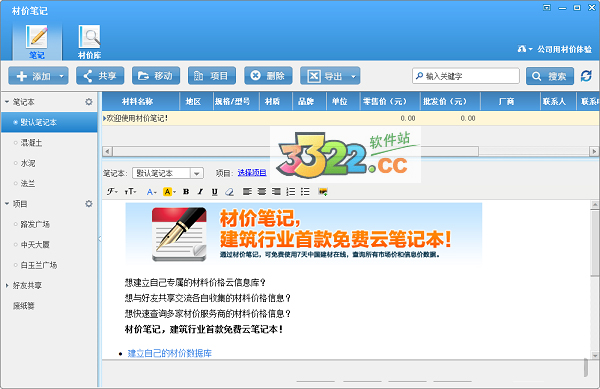Open the text highlight color picker

pyautogui.click(x=169, y=192)
